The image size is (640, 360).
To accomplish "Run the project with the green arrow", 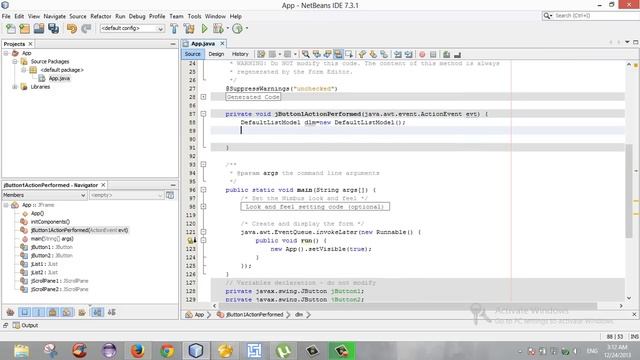I will click(x=204, y=29).
